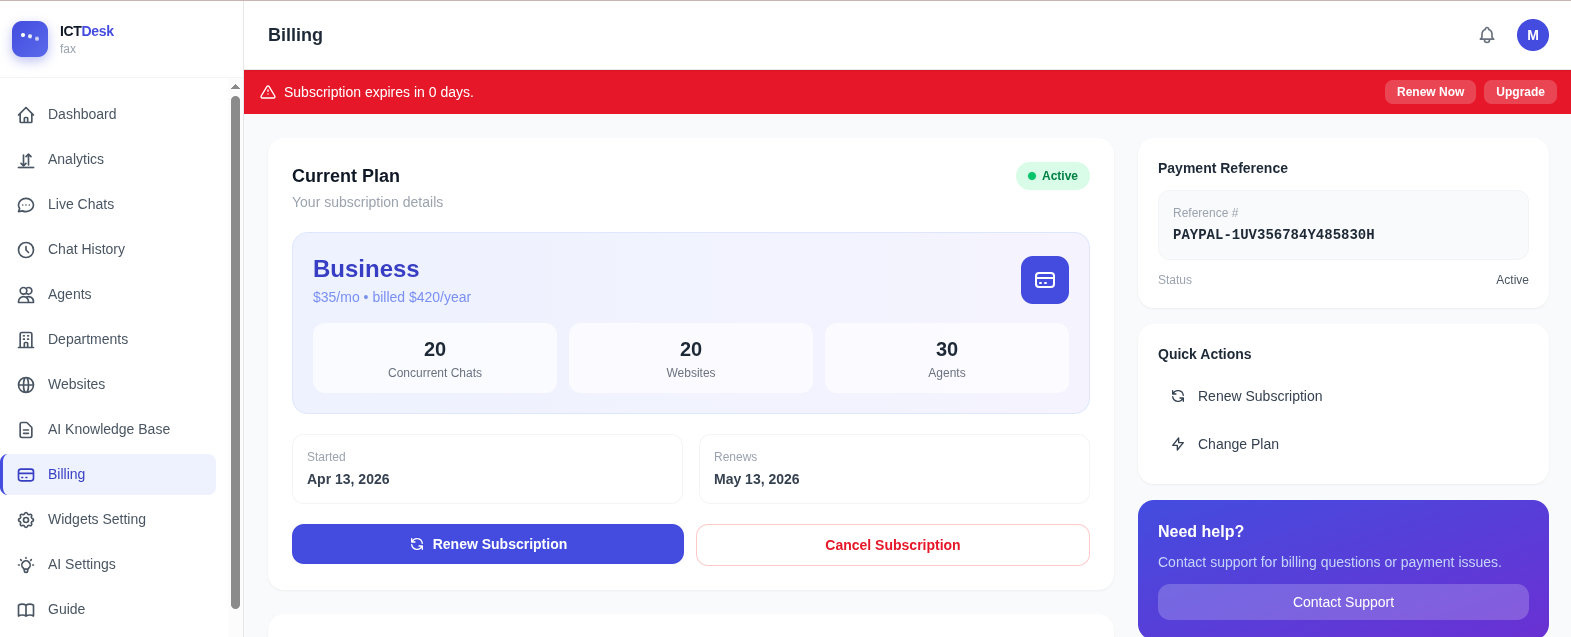Screen dimensions: 1571x637
Task: Click the 20 Concurrent Chats stat
Action: (x=435, y=358)
